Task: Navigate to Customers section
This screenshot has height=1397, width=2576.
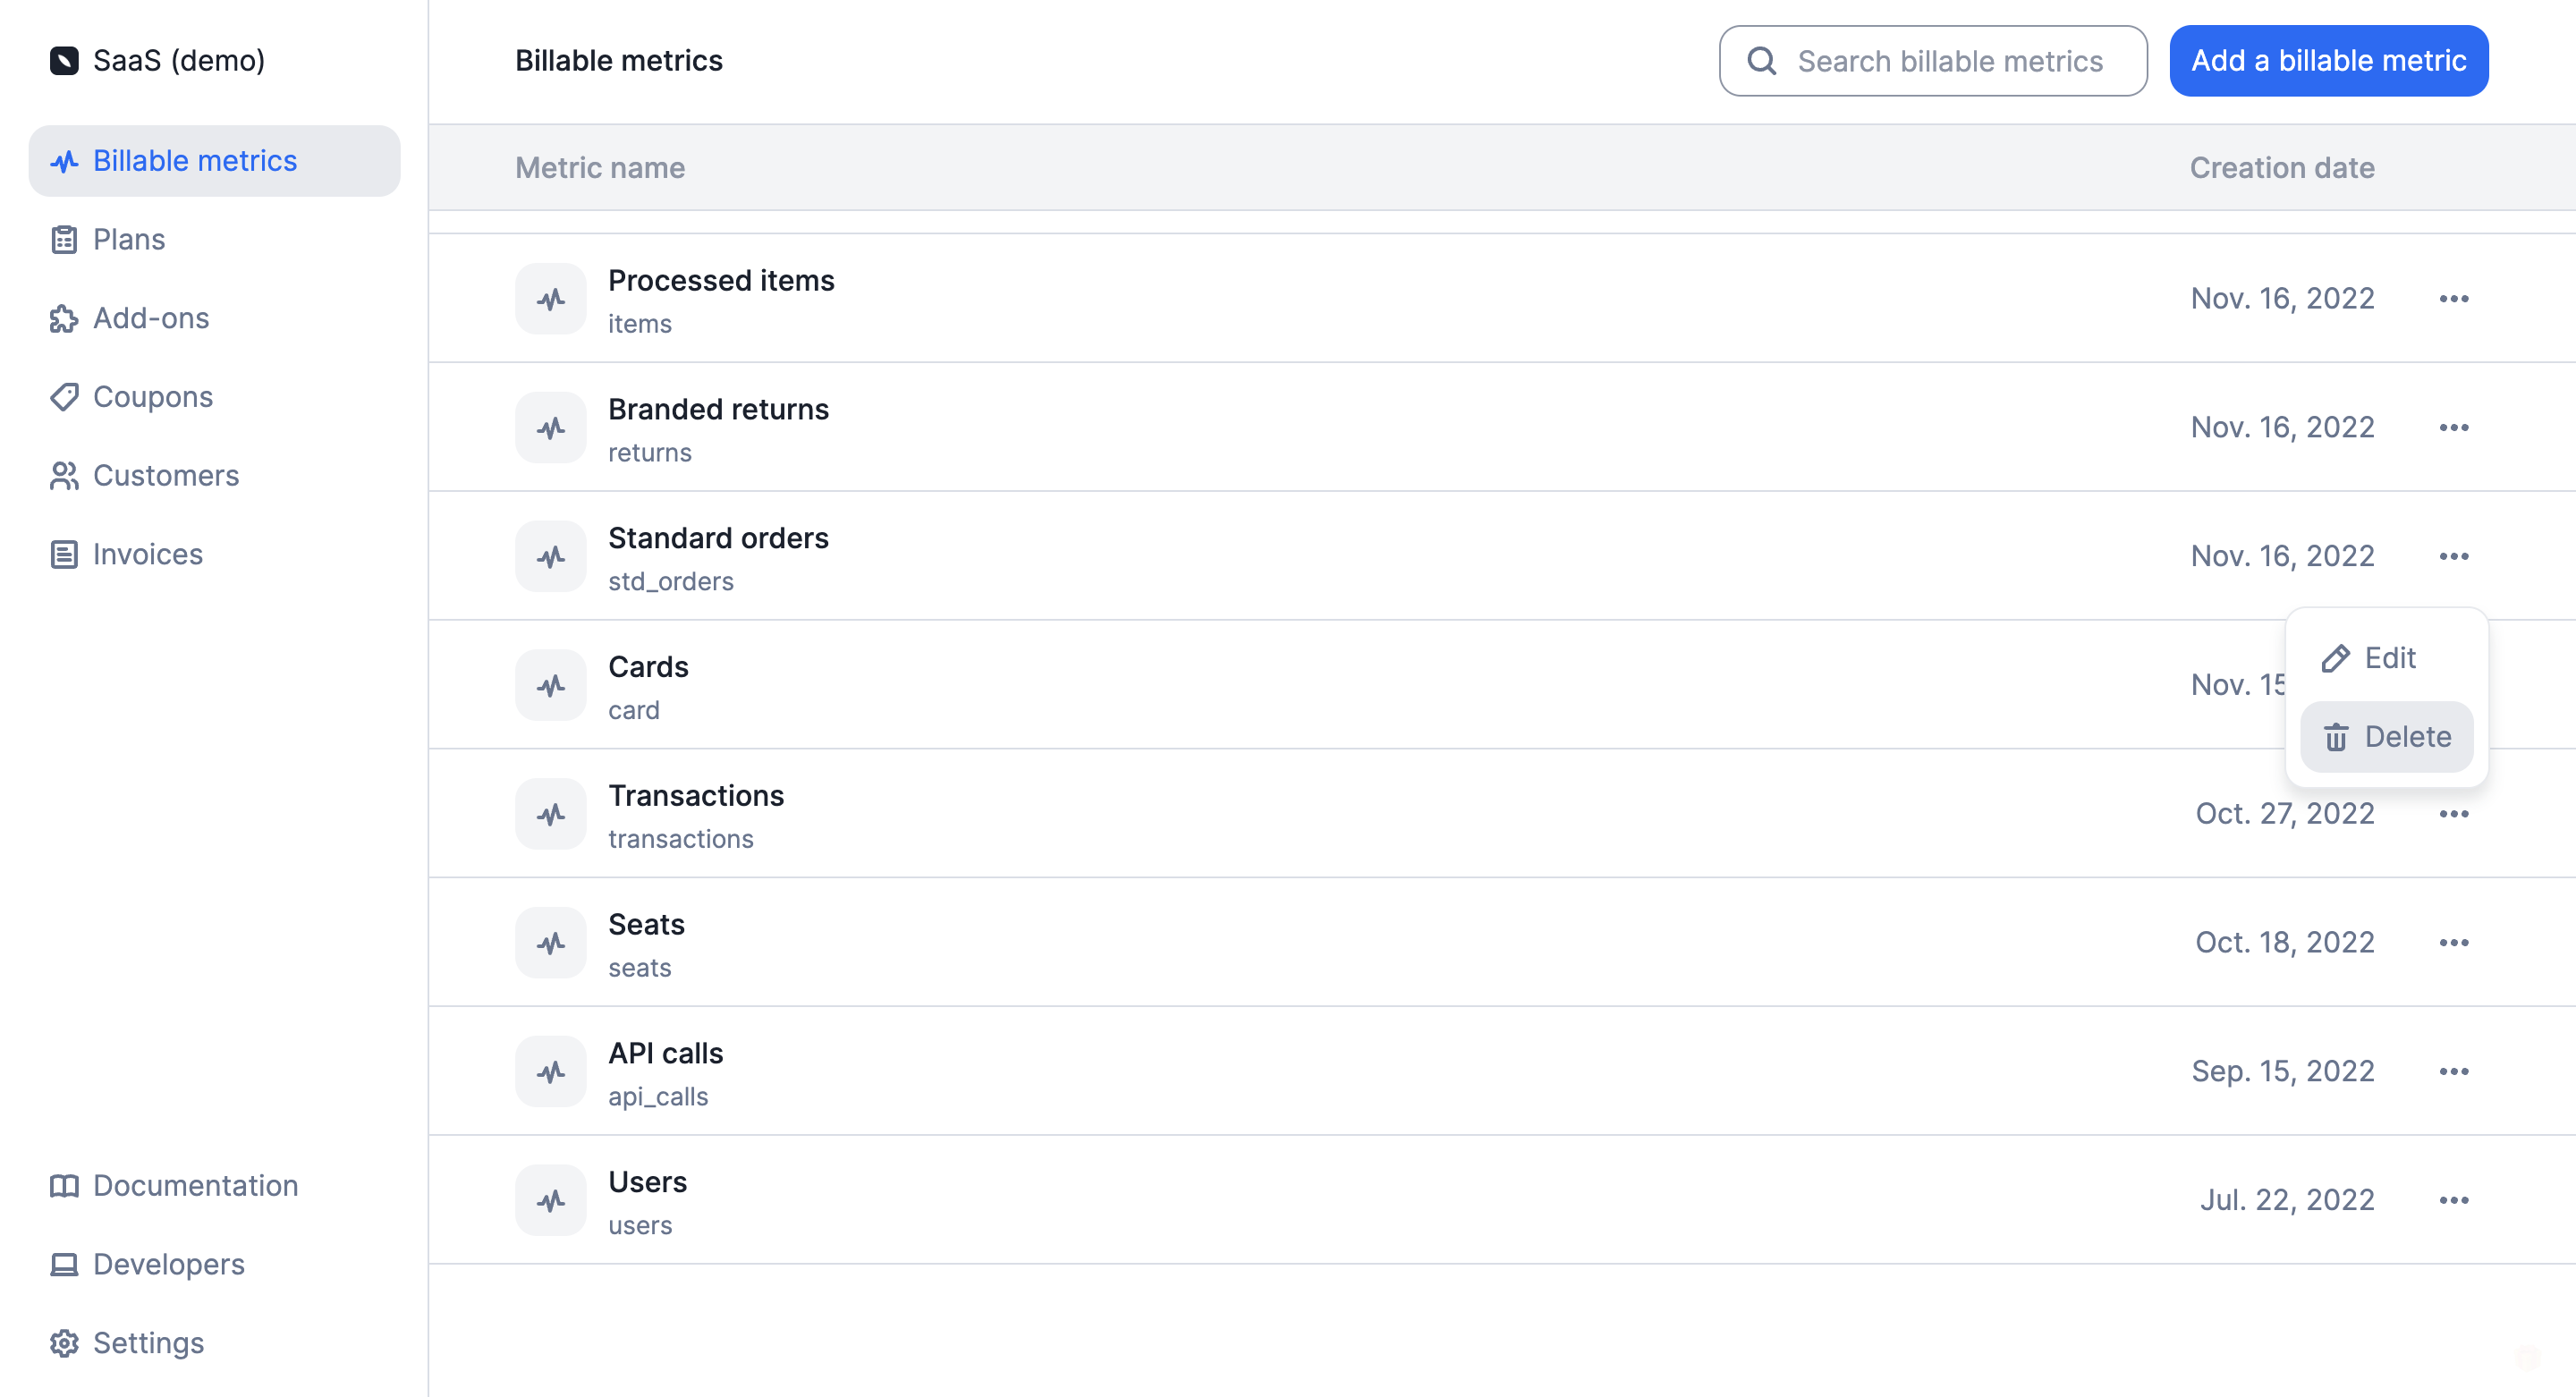Action: [x=165, y=476]
